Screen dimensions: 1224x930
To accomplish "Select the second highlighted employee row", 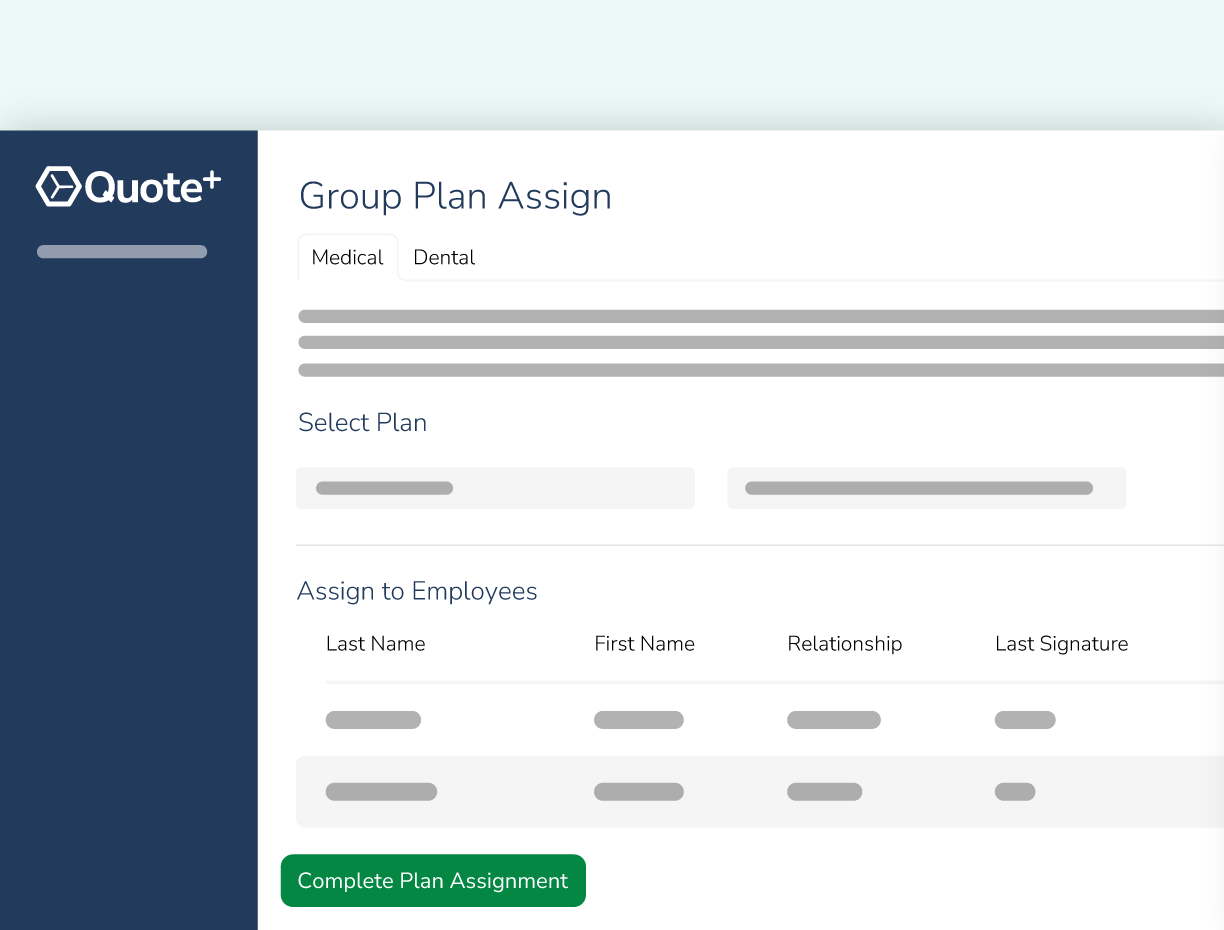I will click(x=700, y=791).
